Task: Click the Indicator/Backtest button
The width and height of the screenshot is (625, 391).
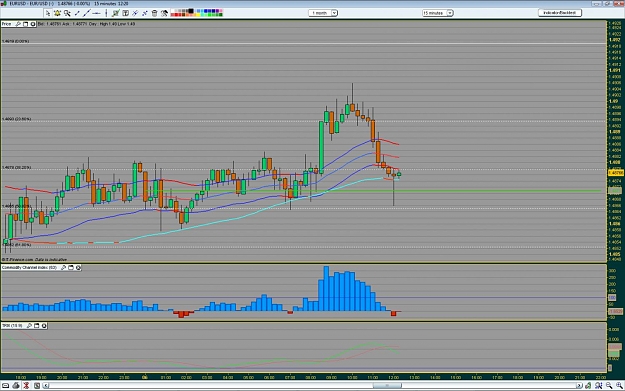Action: (560, 13)
